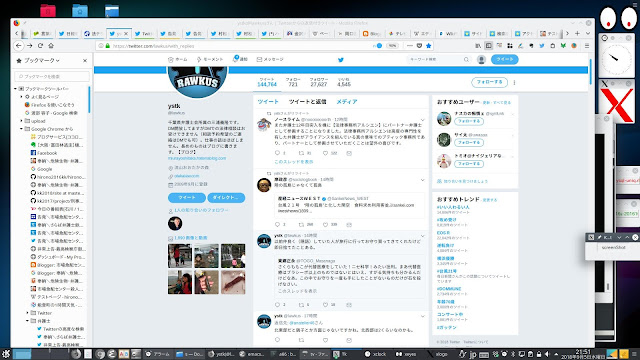The image size is (640, 360).
Task: Retweet the last visible ystk tweet
Action: click(301, 340)
